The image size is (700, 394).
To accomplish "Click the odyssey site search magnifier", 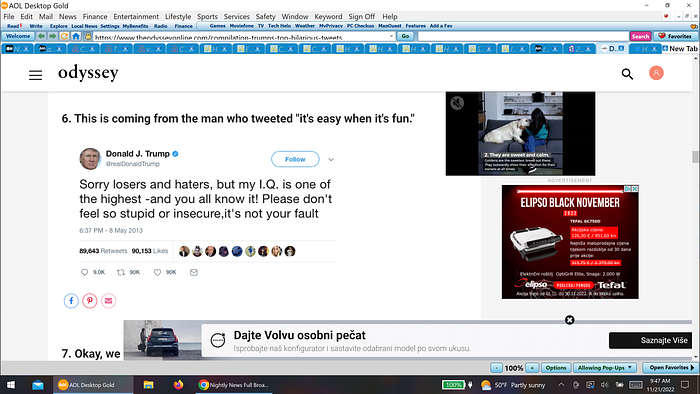I will (x=627, y=74).
